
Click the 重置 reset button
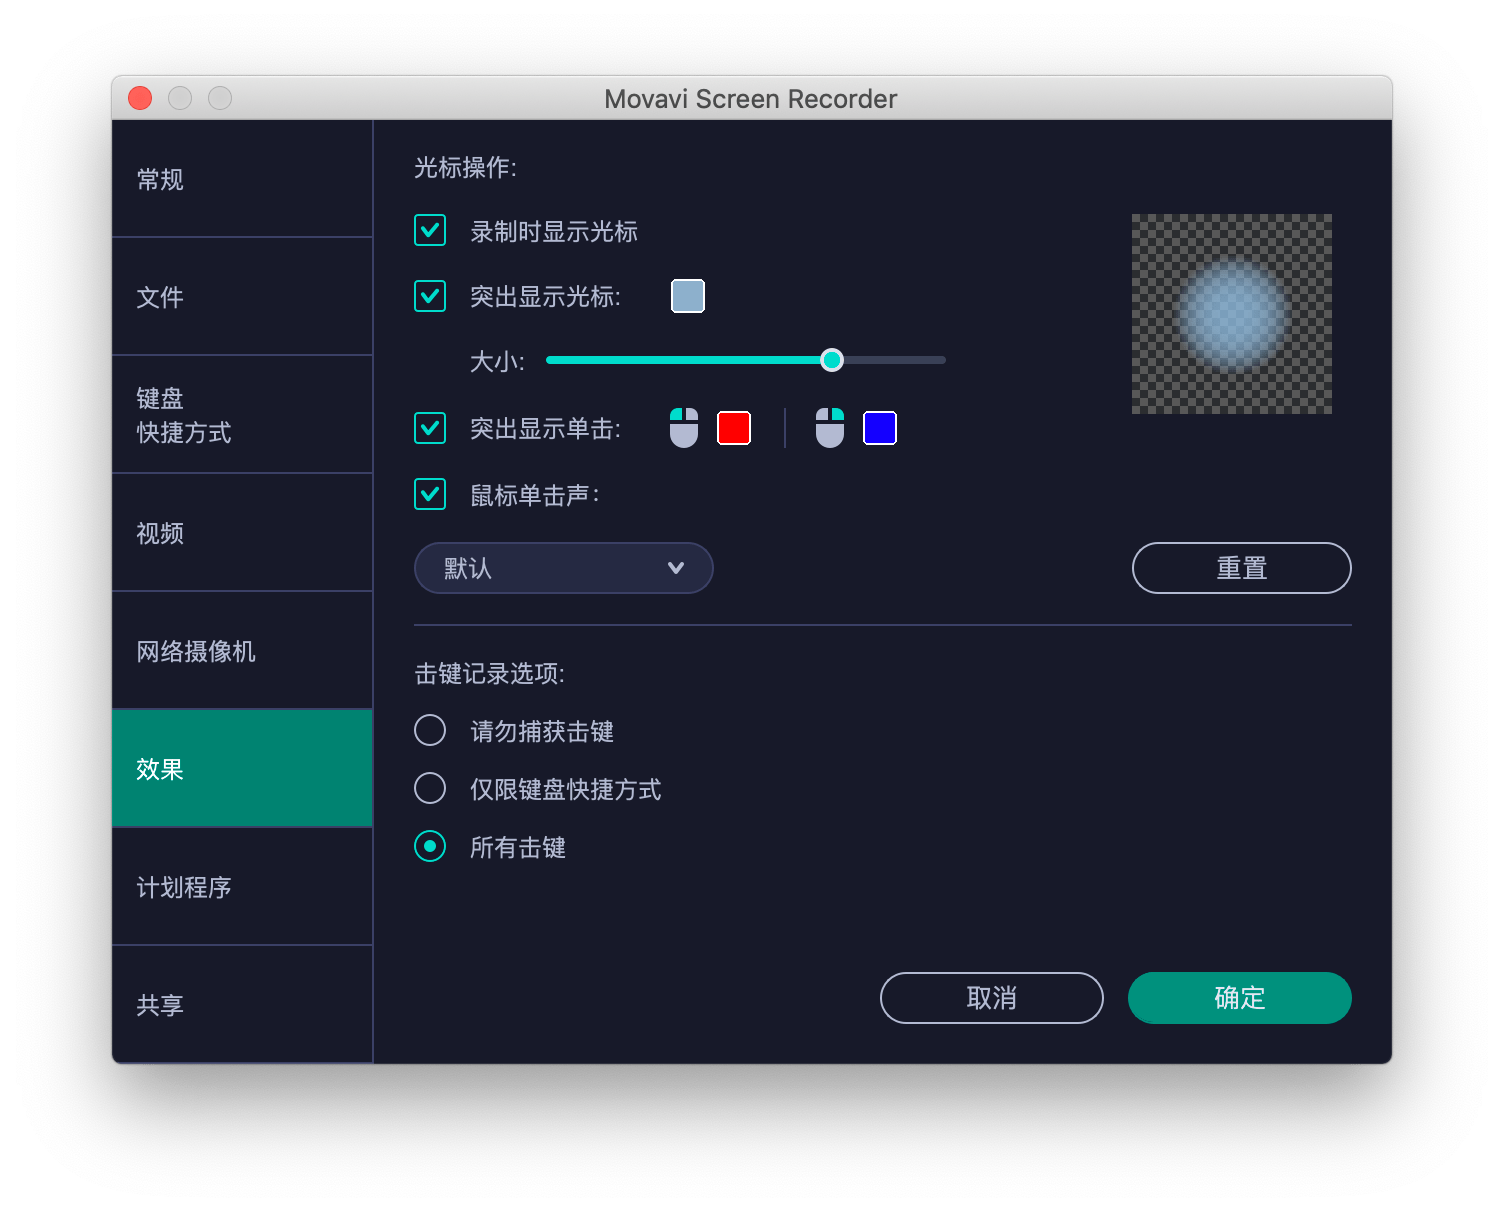1242,568
